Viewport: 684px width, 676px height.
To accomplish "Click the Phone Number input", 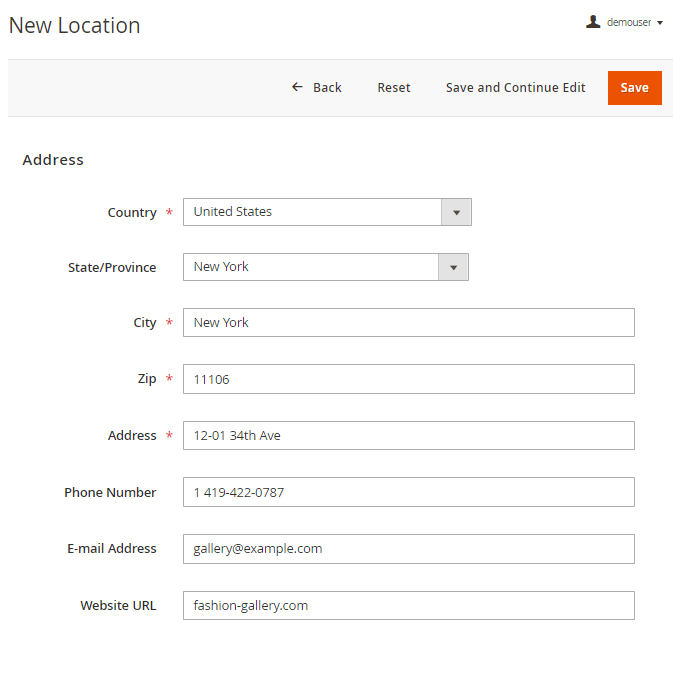I will [408, 492].
